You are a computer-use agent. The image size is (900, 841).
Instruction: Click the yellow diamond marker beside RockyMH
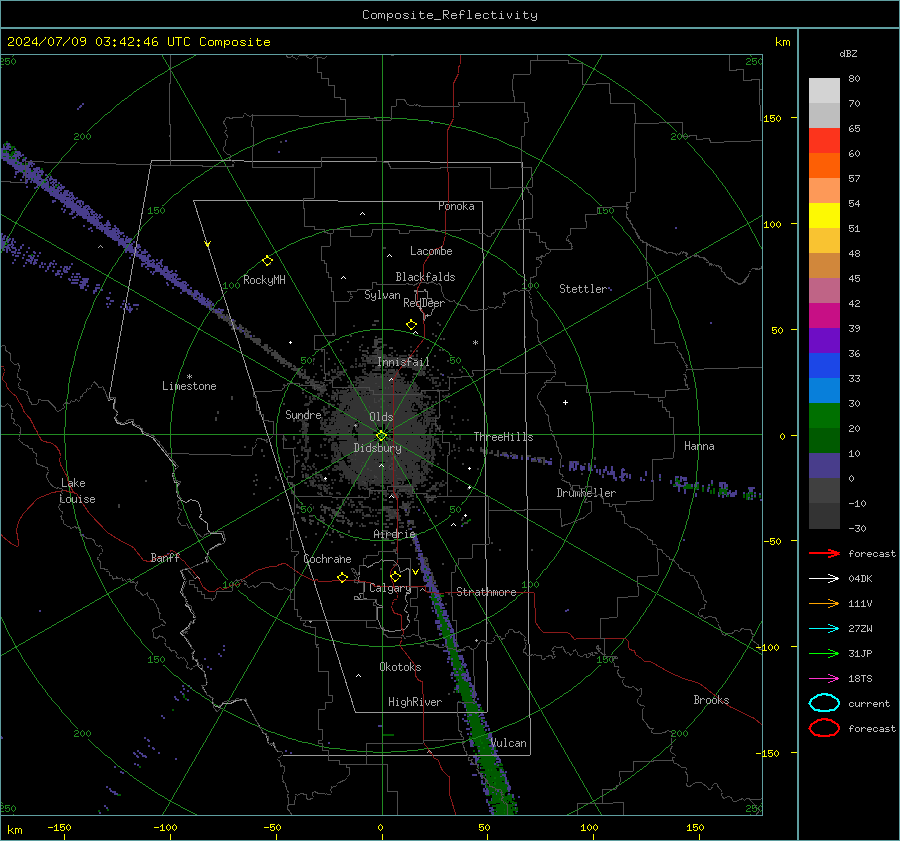click(x=267, y=261)
